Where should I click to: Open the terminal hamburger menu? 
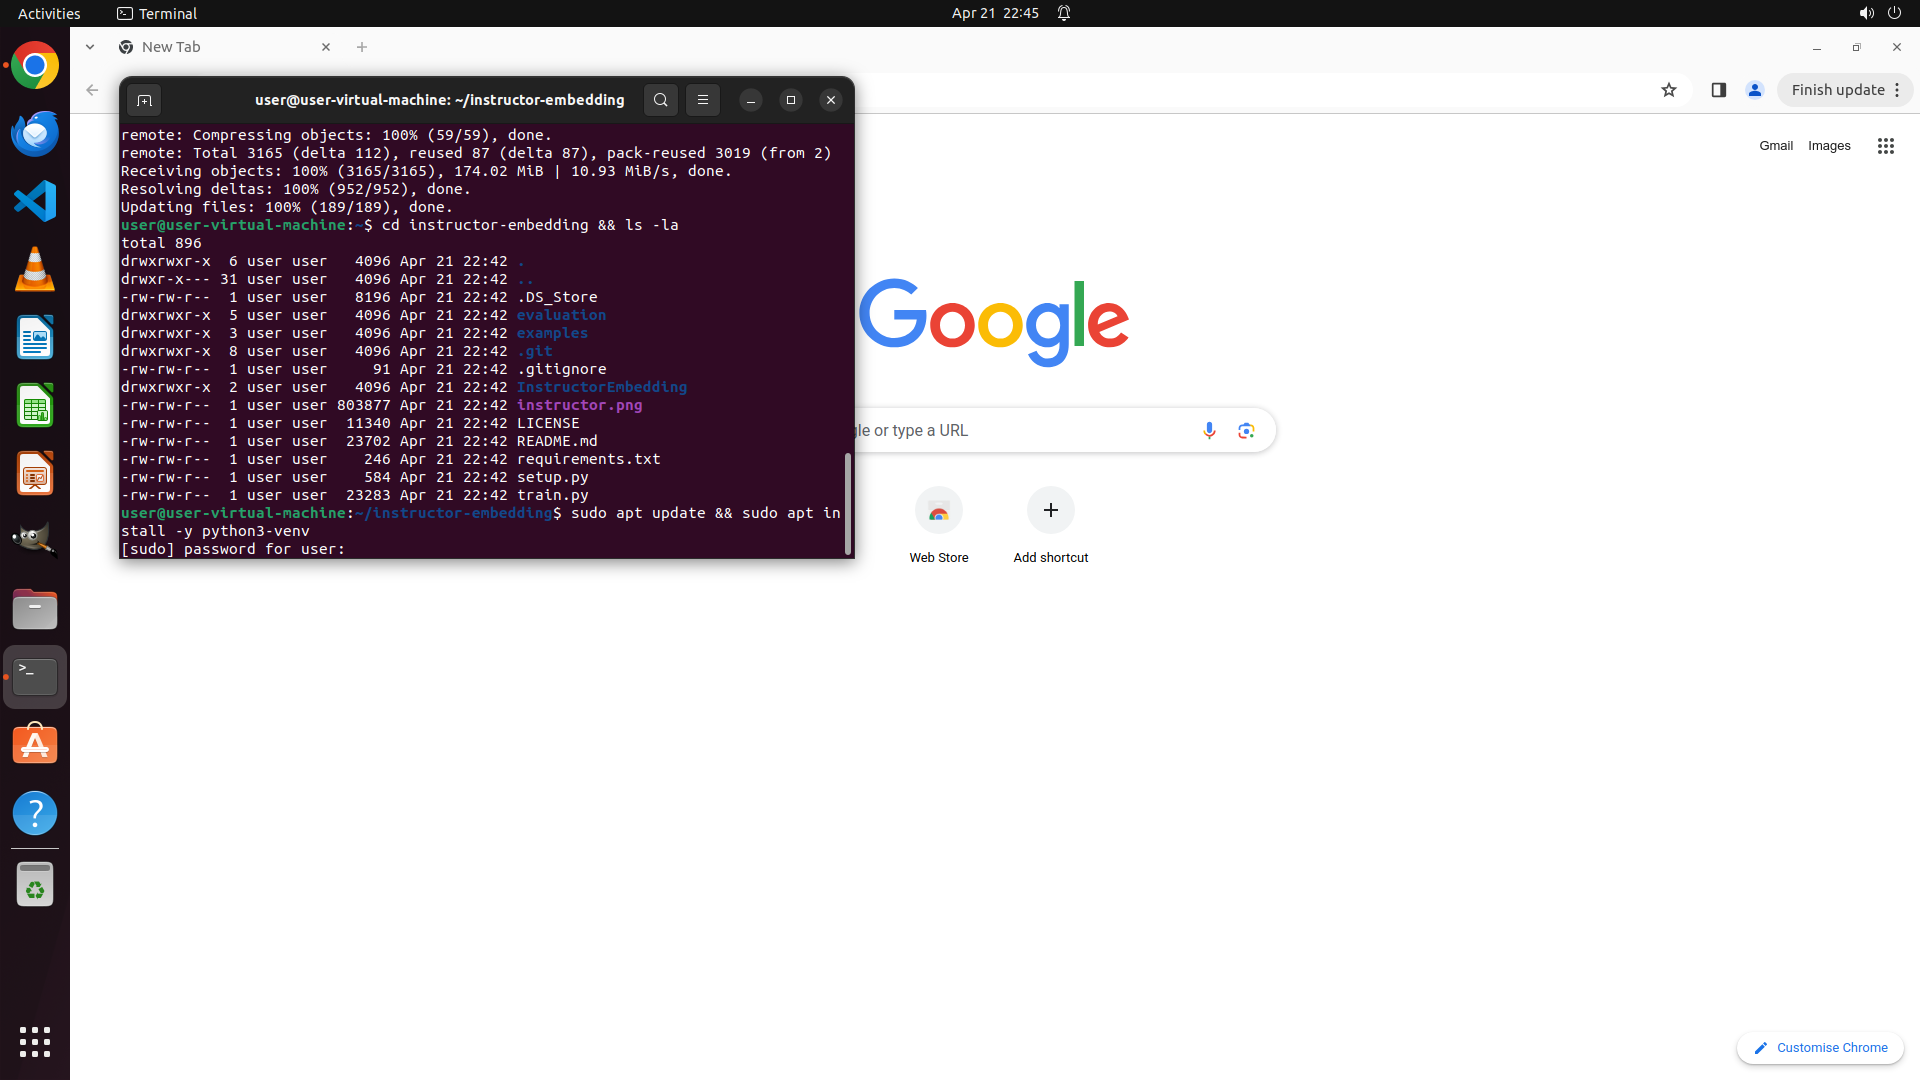(703, 100)
